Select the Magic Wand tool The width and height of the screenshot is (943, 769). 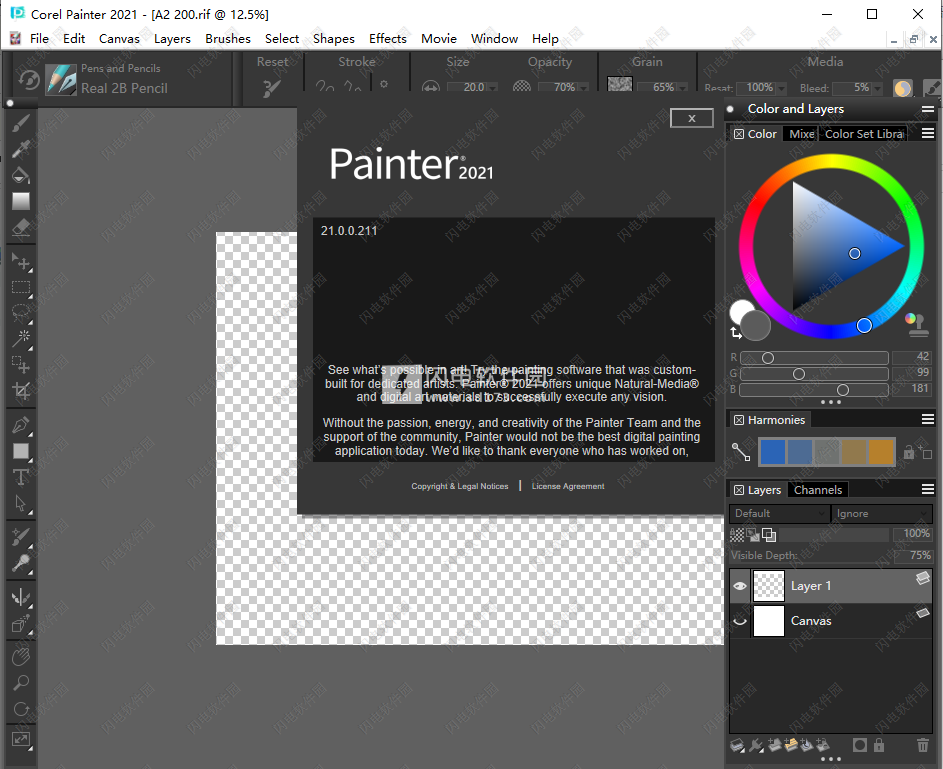[20, 338]
